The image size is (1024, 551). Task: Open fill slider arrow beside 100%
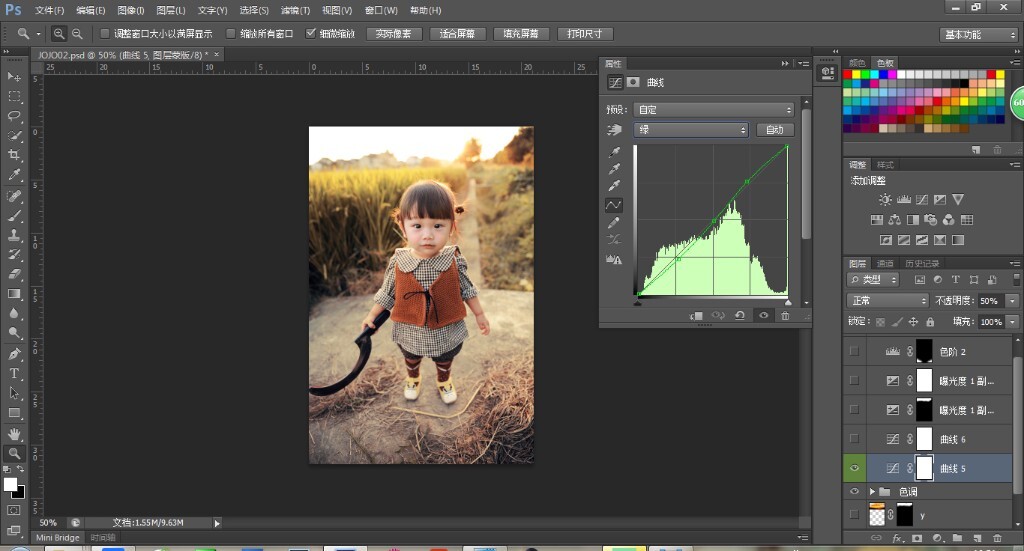pos(1013,322)
